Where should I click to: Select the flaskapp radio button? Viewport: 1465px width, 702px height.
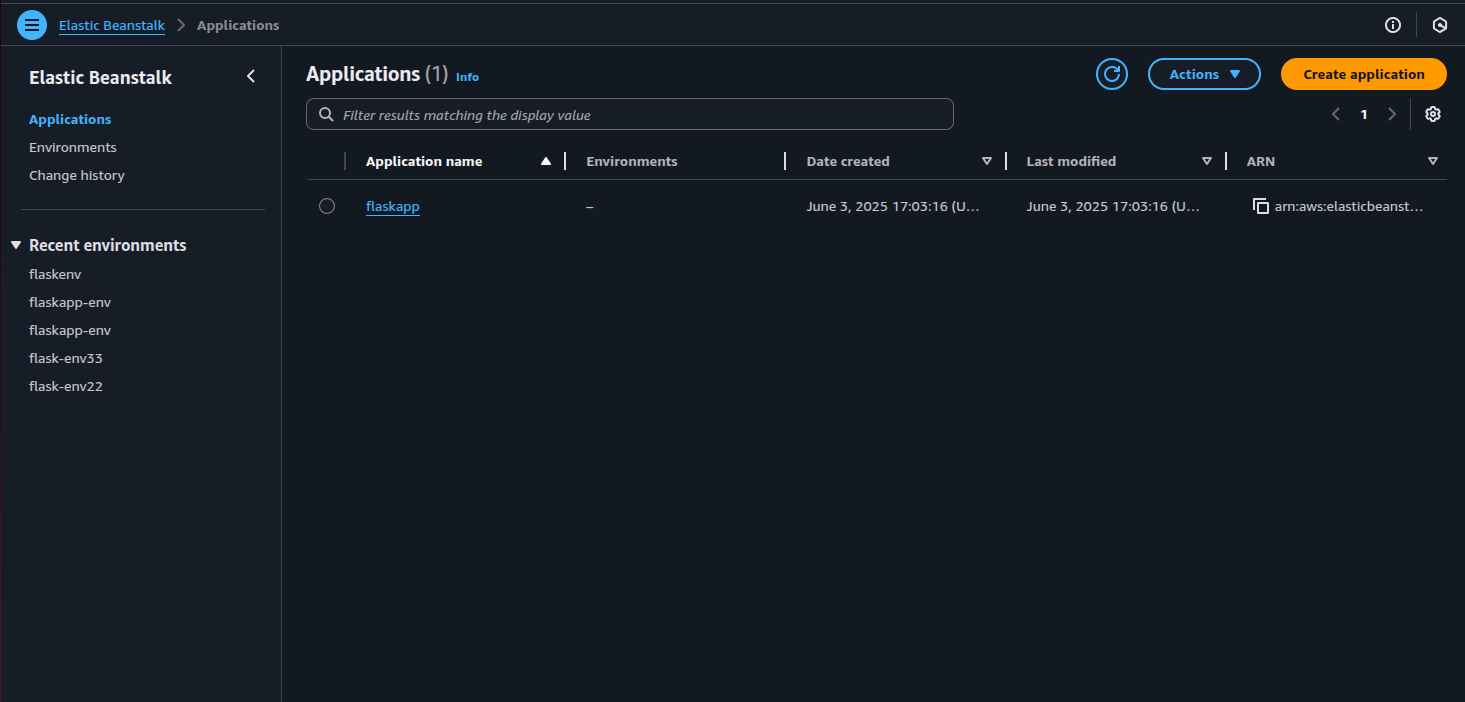[x=327, y=206]
